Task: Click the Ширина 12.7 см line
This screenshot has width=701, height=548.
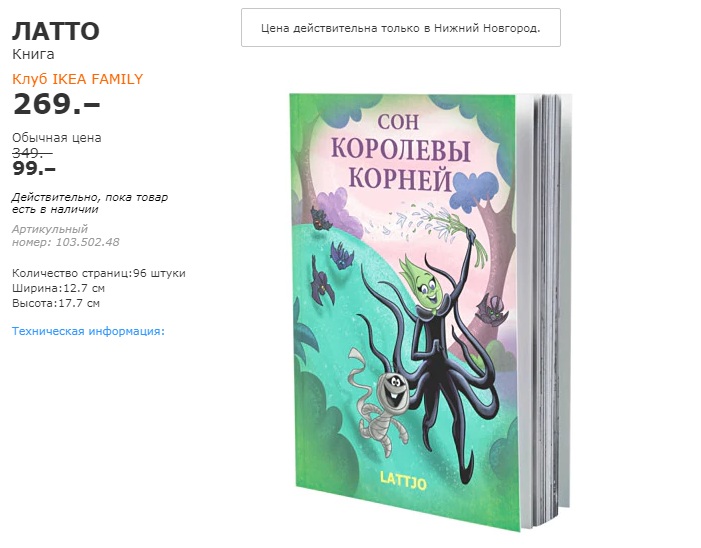Action: click(58, 288)
